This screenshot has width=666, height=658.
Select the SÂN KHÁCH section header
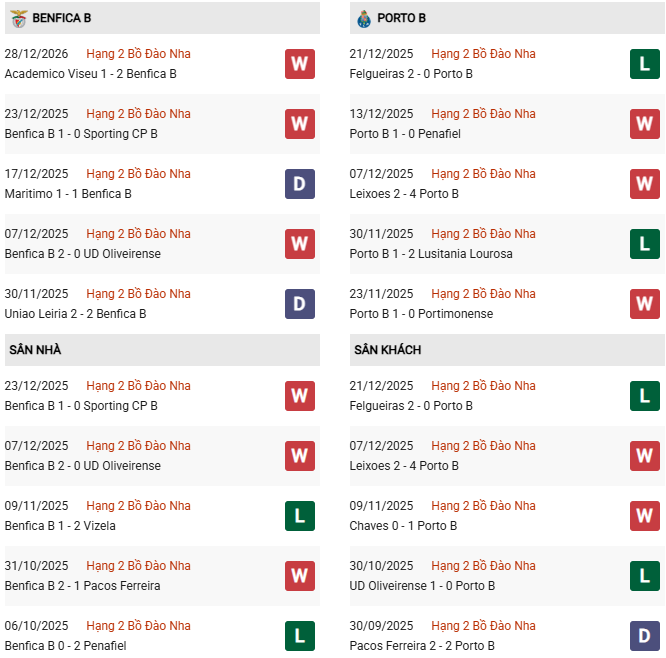(x=387, y=350)
